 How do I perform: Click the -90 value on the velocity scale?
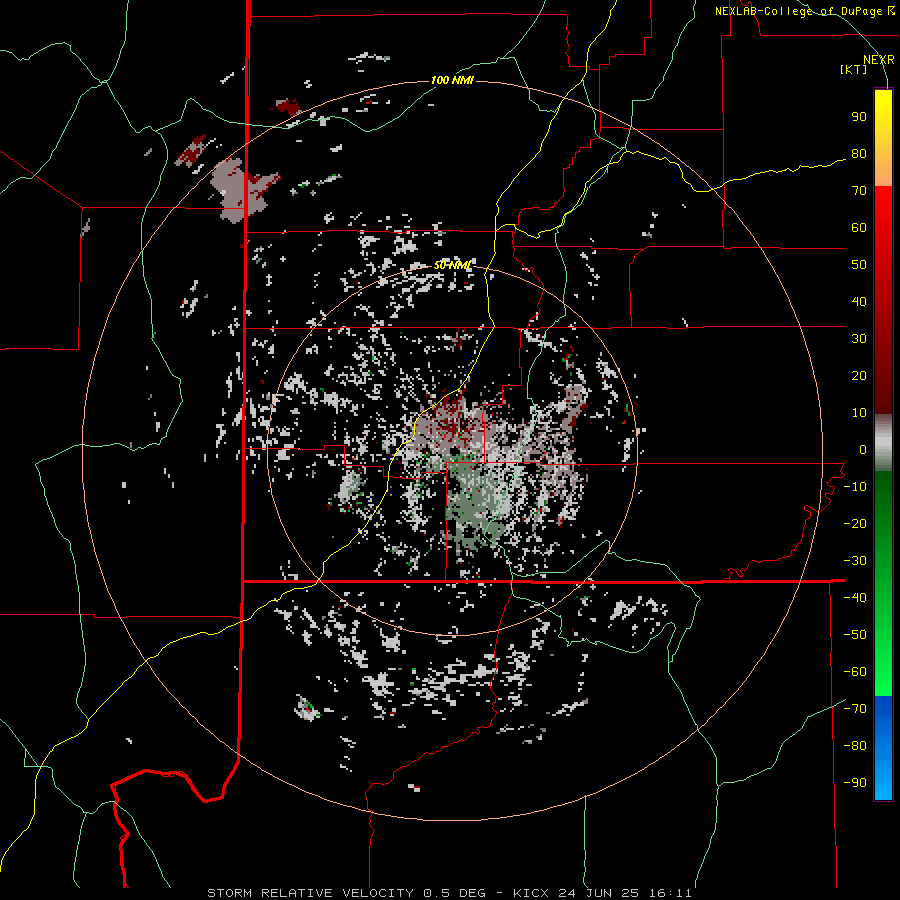[855, 783]
